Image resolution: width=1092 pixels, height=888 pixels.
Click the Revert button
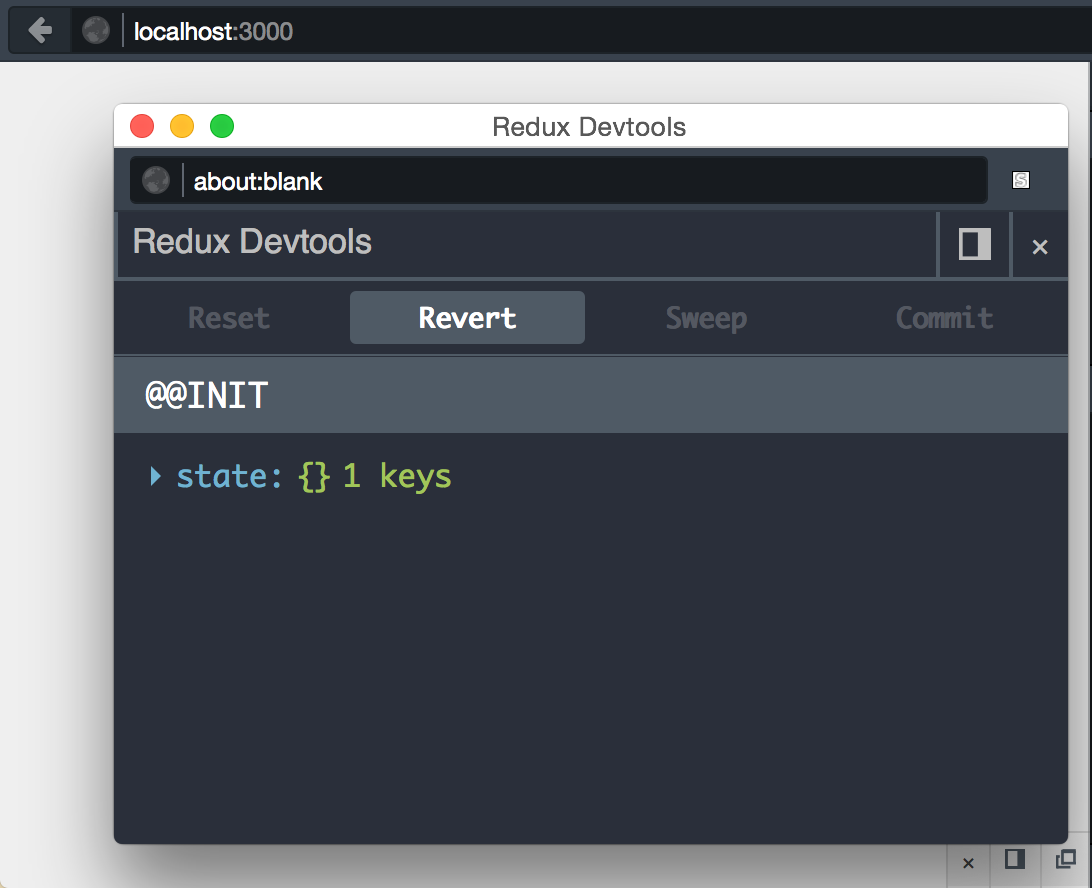coord(467,318)
